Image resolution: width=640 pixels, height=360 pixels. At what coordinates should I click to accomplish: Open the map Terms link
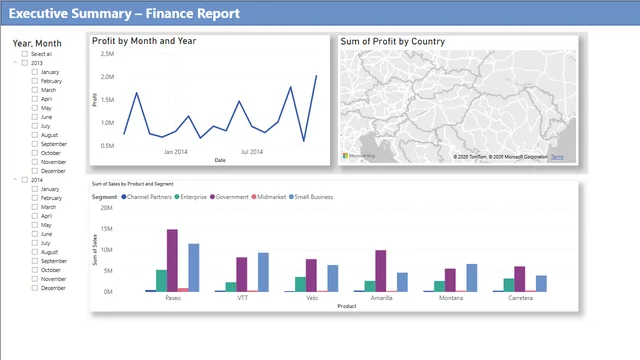pyautogui.click(x=557, y=157)
